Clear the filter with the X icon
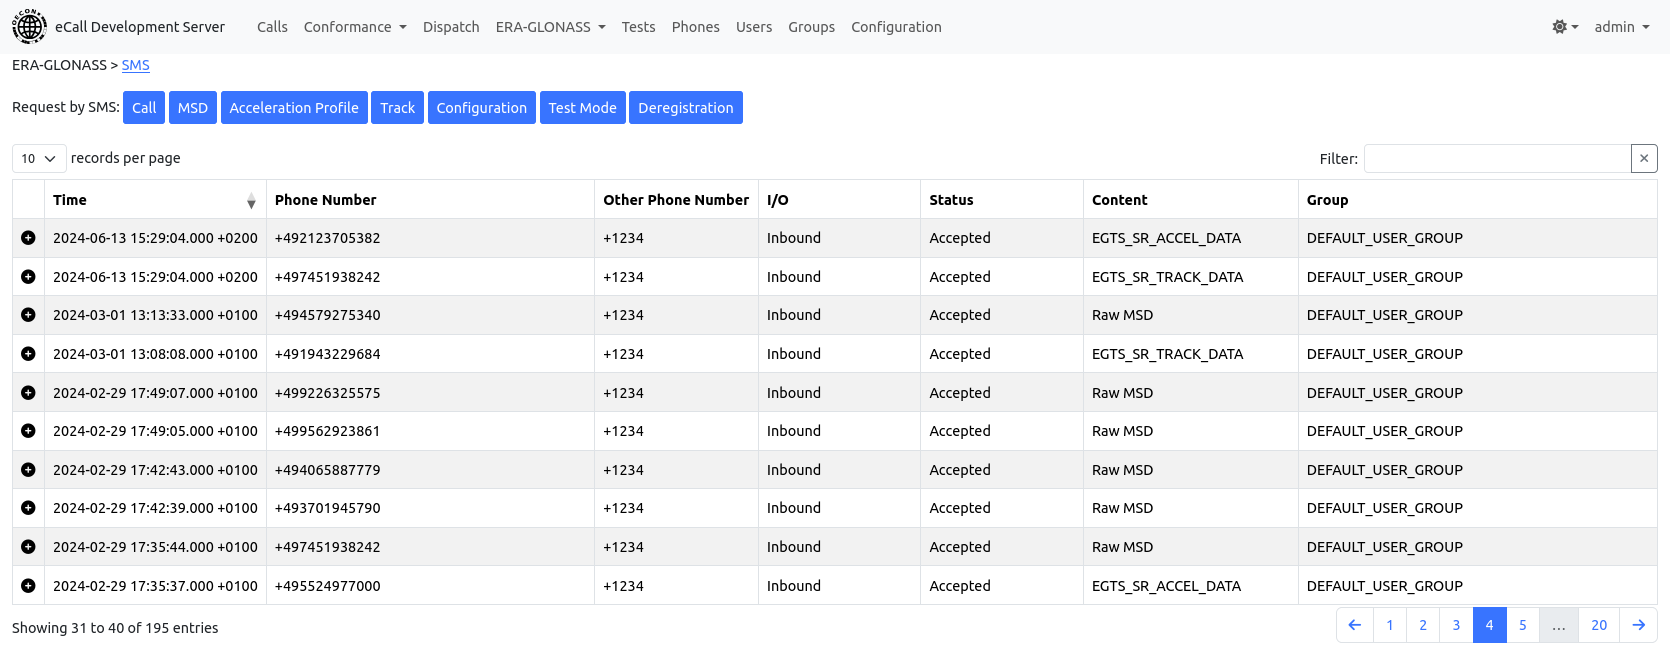The width and height of the screenshot is (1670, 666). [1644, 158]
